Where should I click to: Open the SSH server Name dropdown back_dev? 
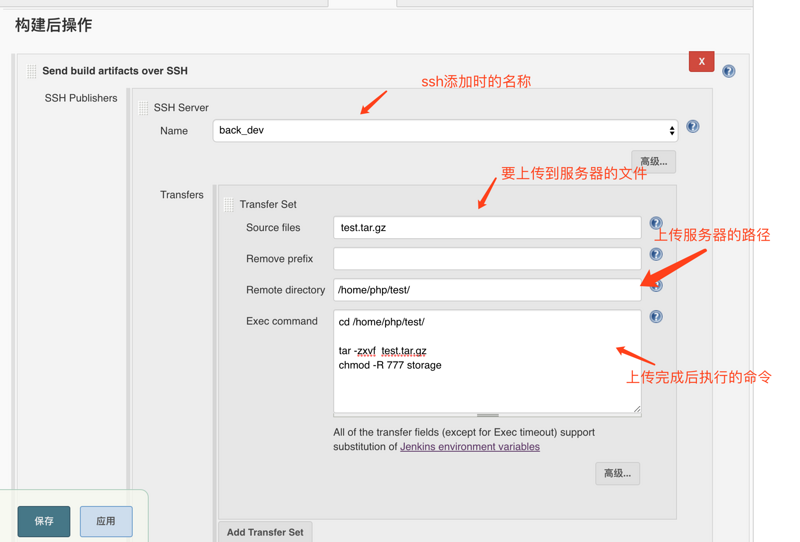445,131
